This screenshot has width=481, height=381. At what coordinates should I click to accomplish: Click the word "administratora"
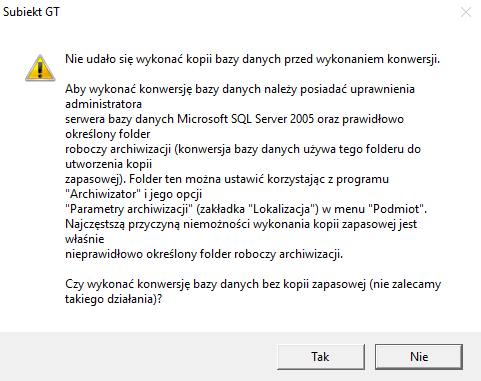pyautogui.click(x=103, y=104)
